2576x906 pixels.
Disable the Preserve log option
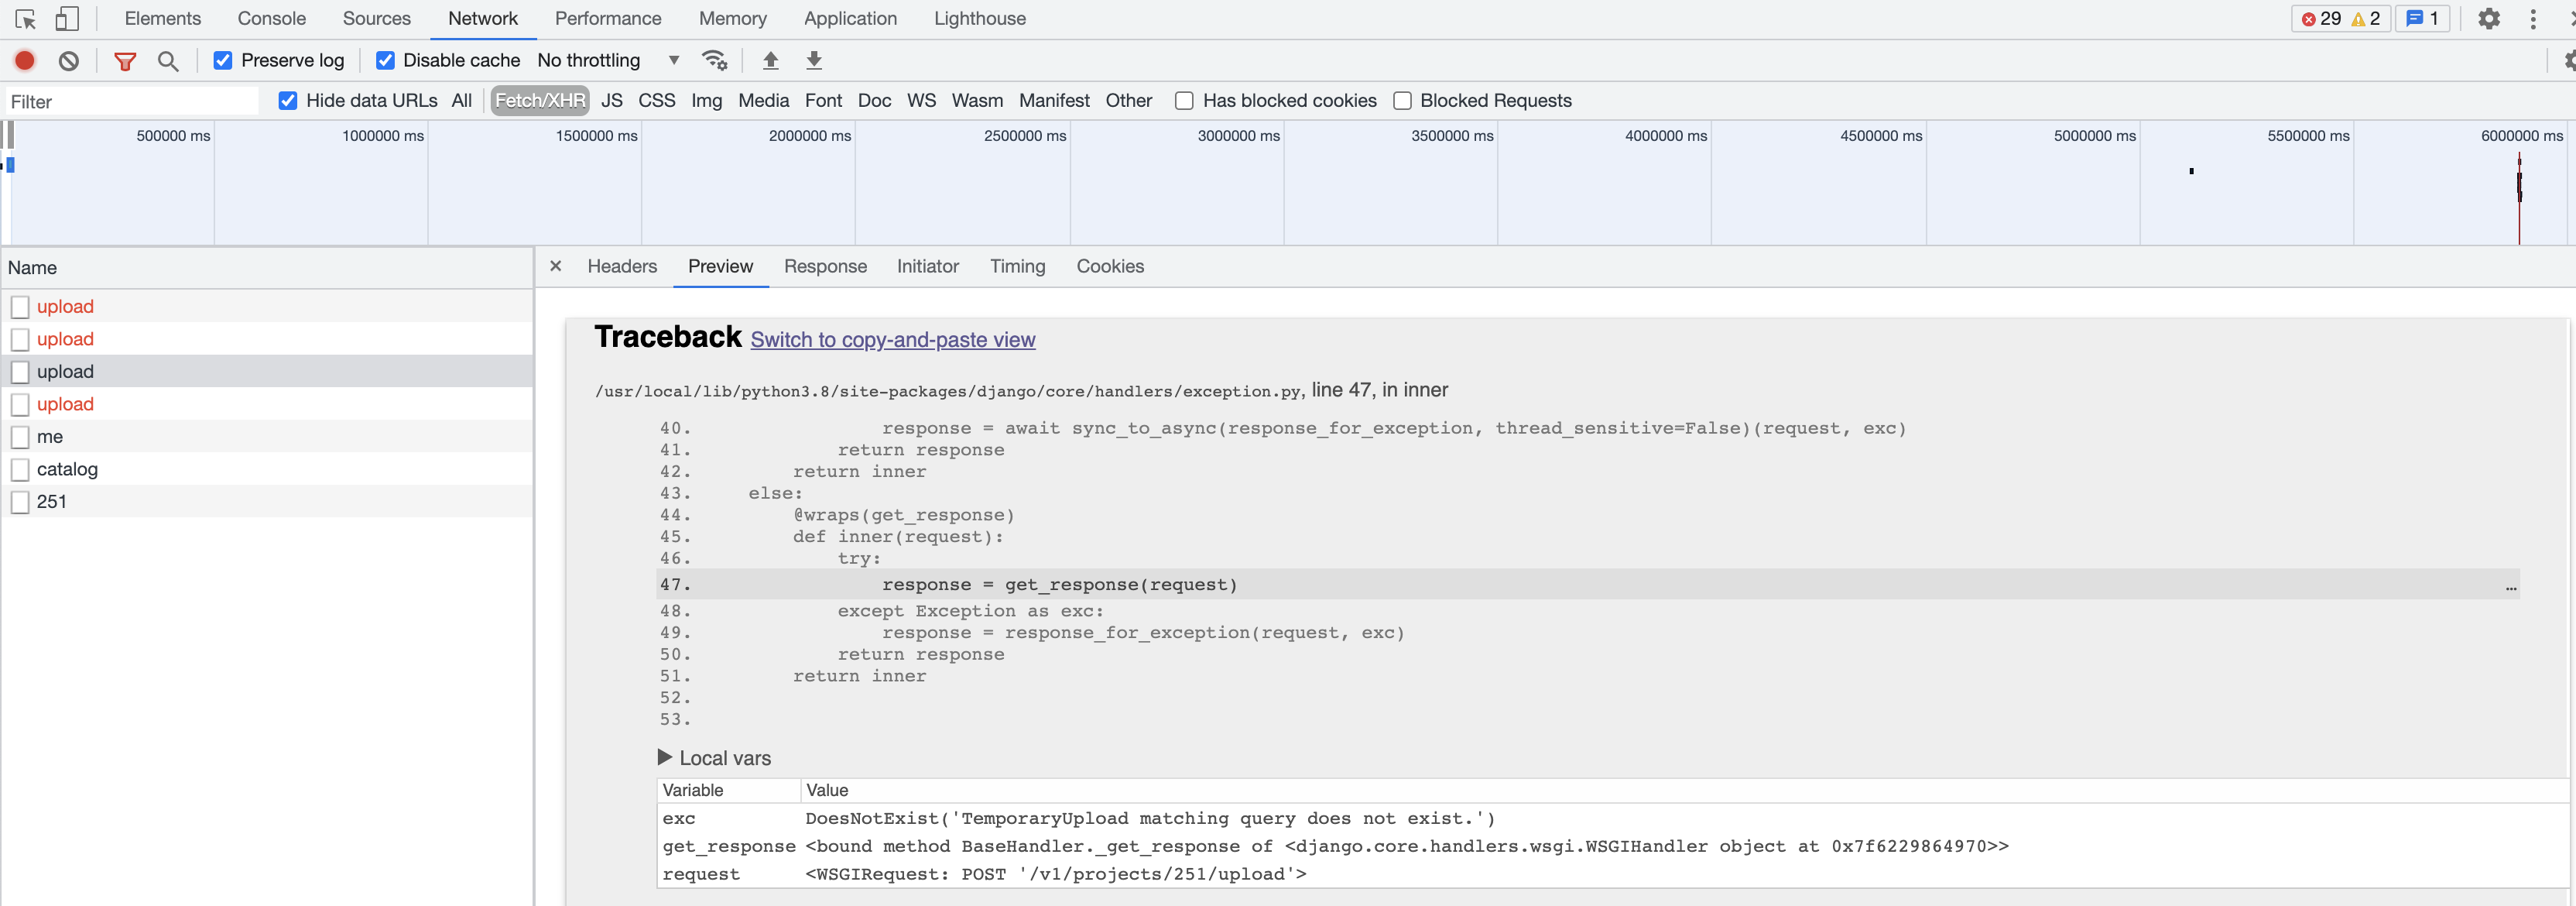(x=222, y=60)
